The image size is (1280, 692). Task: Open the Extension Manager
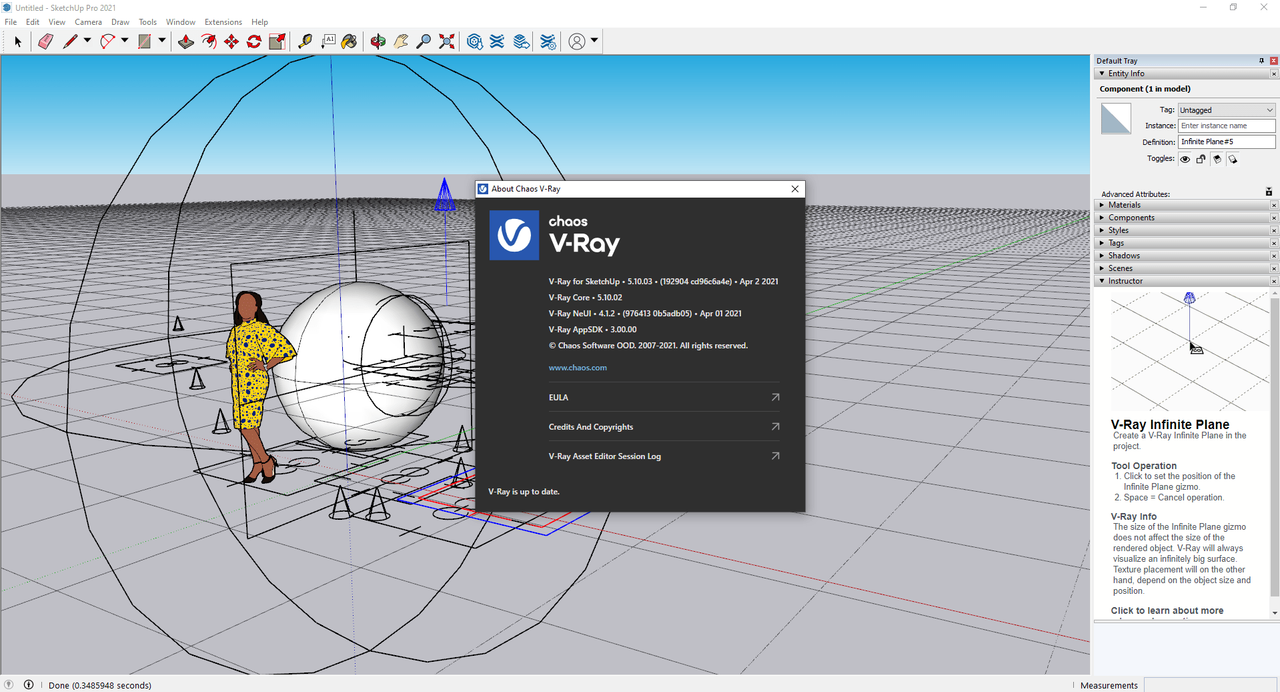(x=548, y=41)
